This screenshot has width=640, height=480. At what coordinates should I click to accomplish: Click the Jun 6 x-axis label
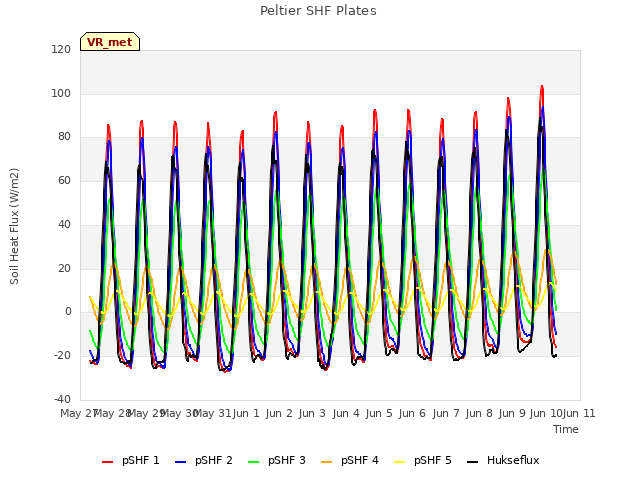pos(412,413)
